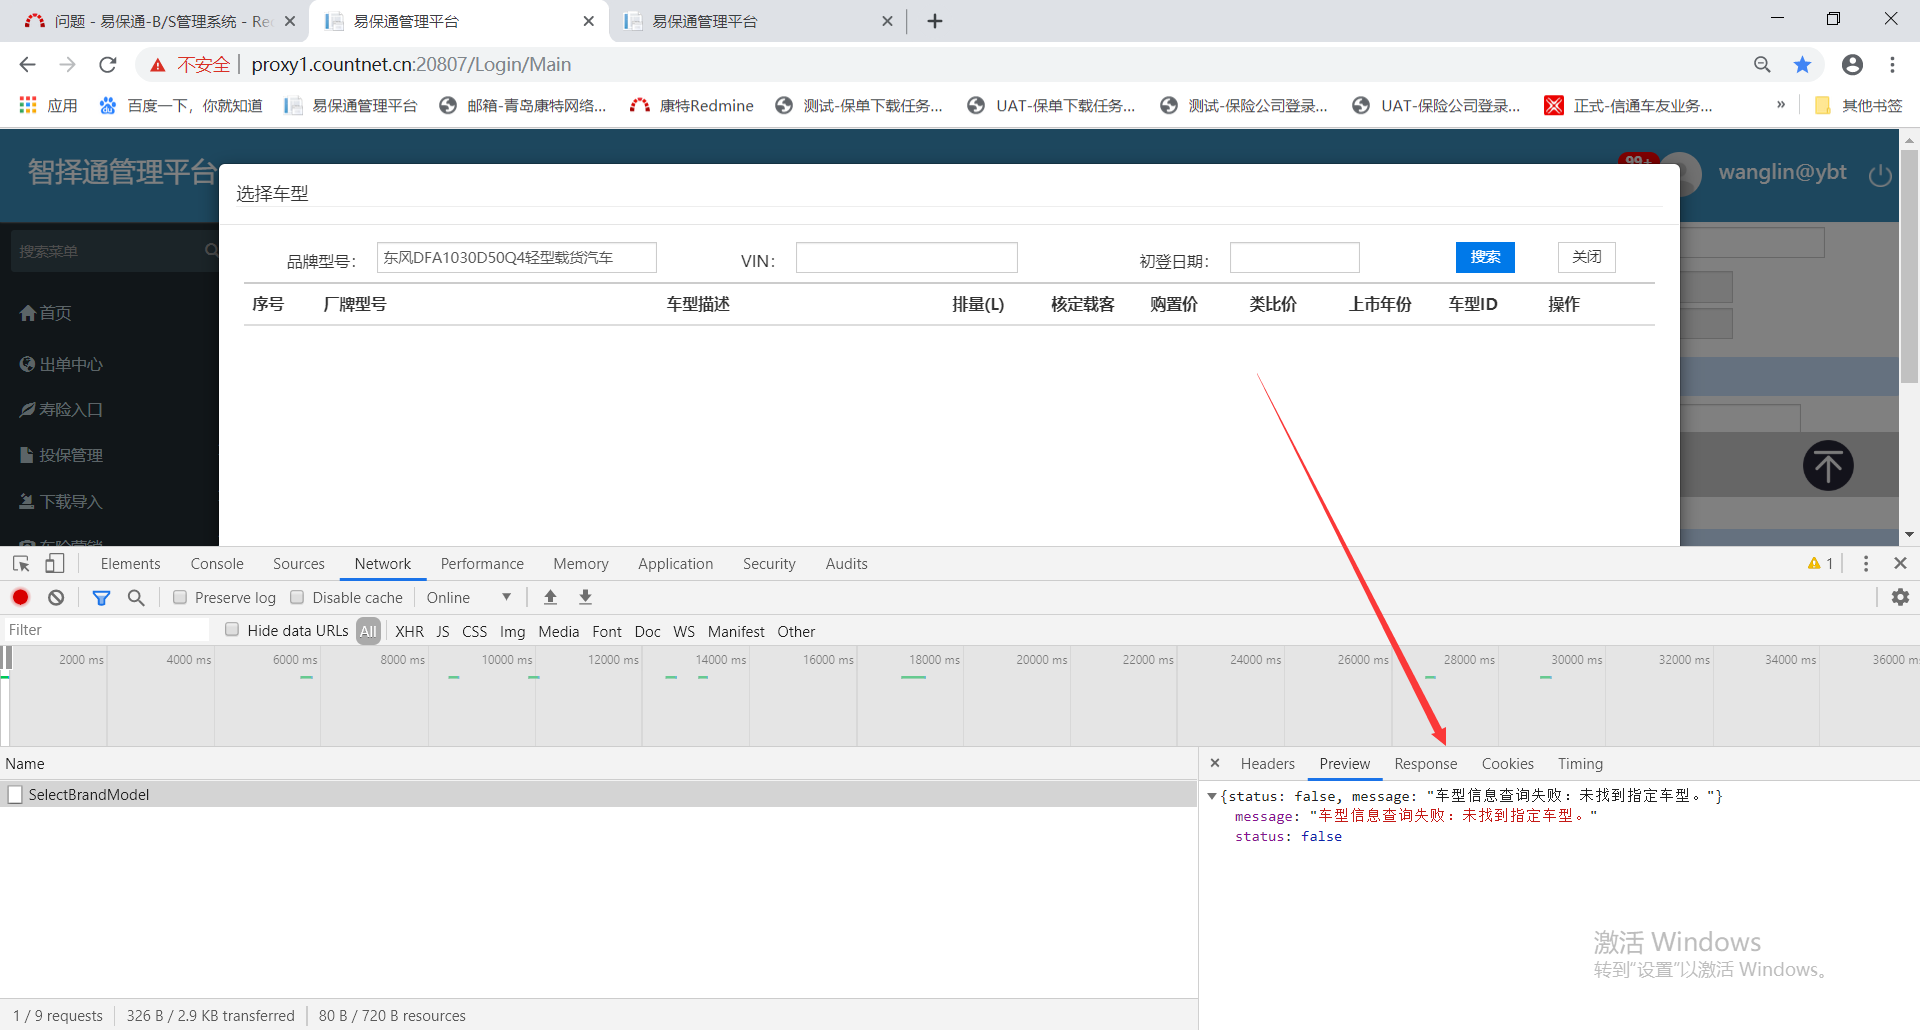This screenshot has width=1920, height=1030.
Task: Tick the Hide data URLs checkbox
Action: pyautogui.click(x=232, y=630)
